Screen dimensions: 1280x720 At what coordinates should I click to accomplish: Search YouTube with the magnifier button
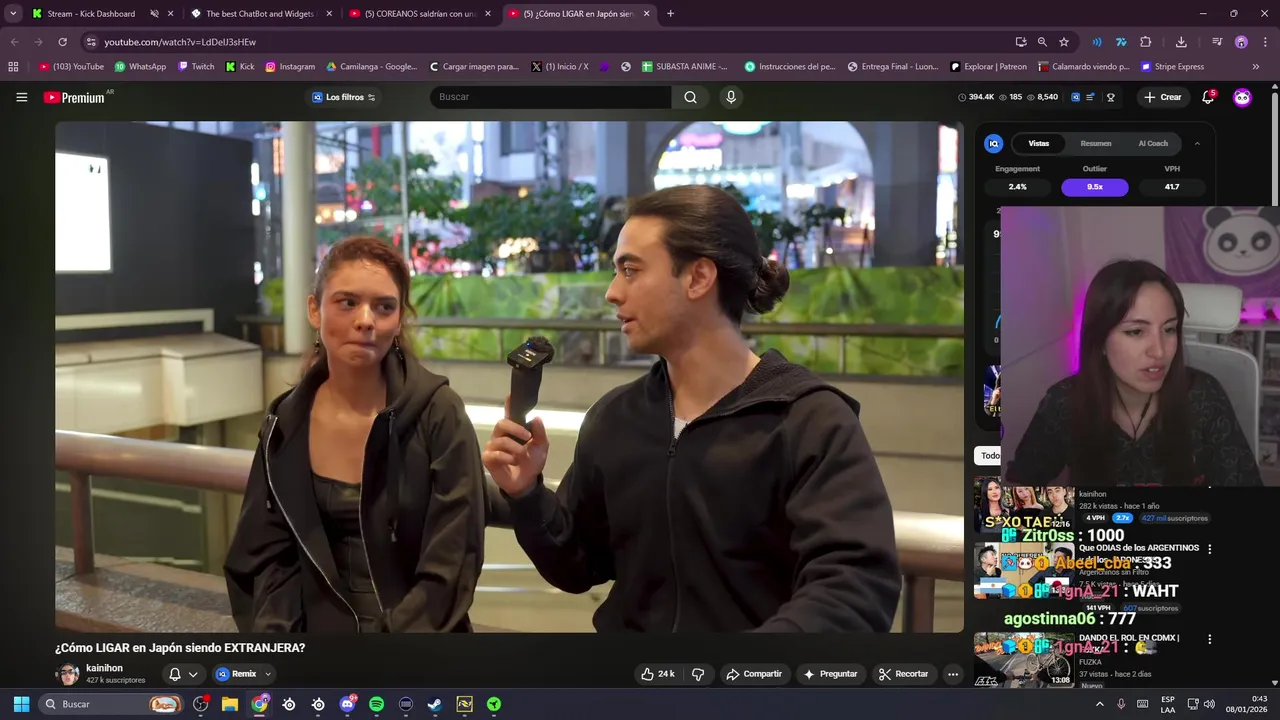point(690,97)
